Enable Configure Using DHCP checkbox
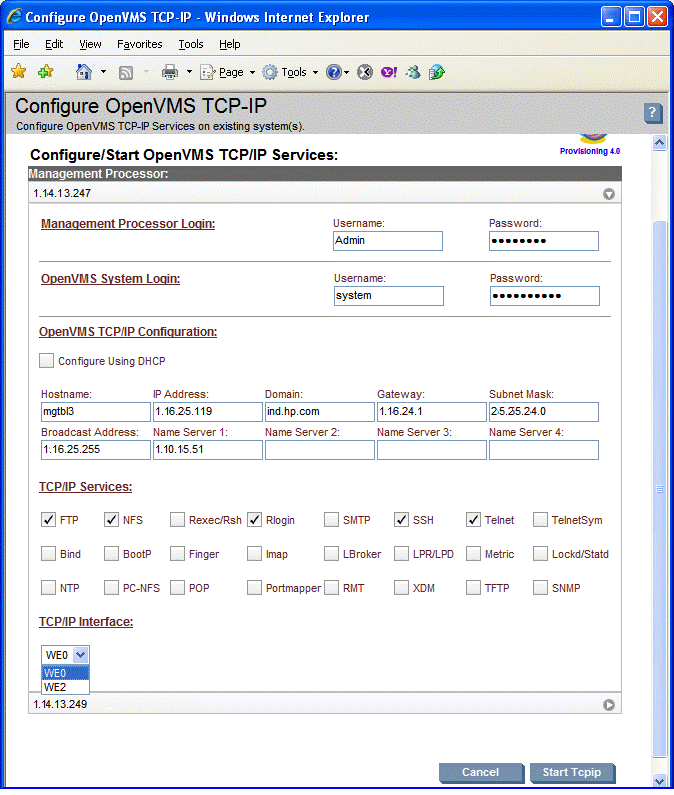 pyautogui.click(x=46, y=361)
